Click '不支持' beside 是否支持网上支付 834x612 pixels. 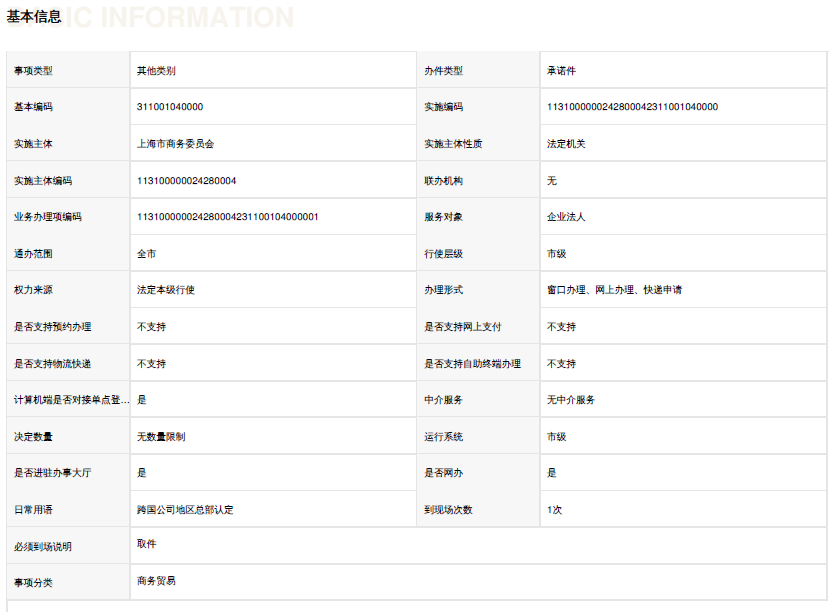pos(561,326)
